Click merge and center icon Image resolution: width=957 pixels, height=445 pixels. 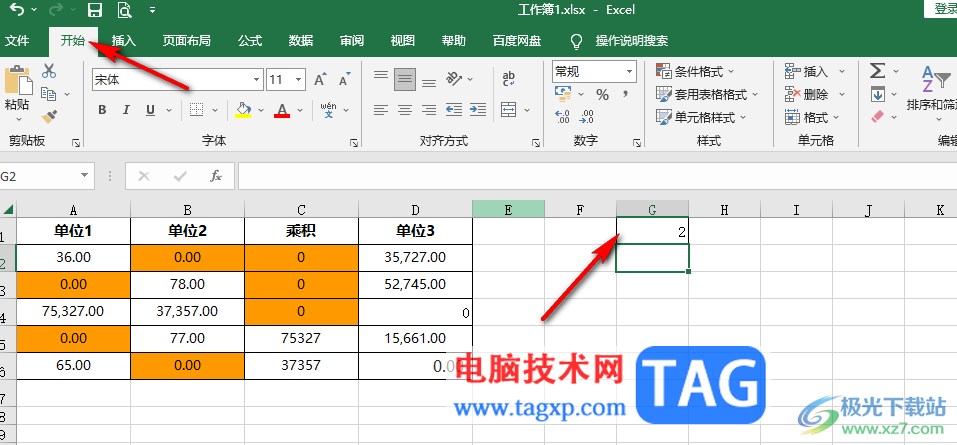pyautogui.click(x=508, y=110)
